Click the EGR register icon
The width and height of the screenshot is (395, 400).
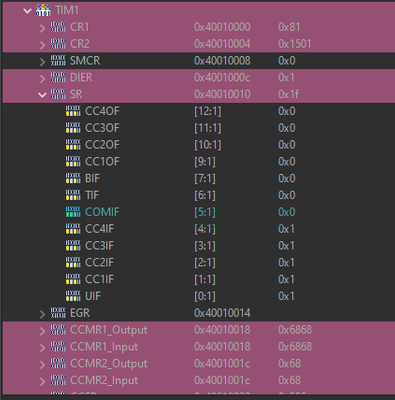pyautogui.click(x=58, y=313)
